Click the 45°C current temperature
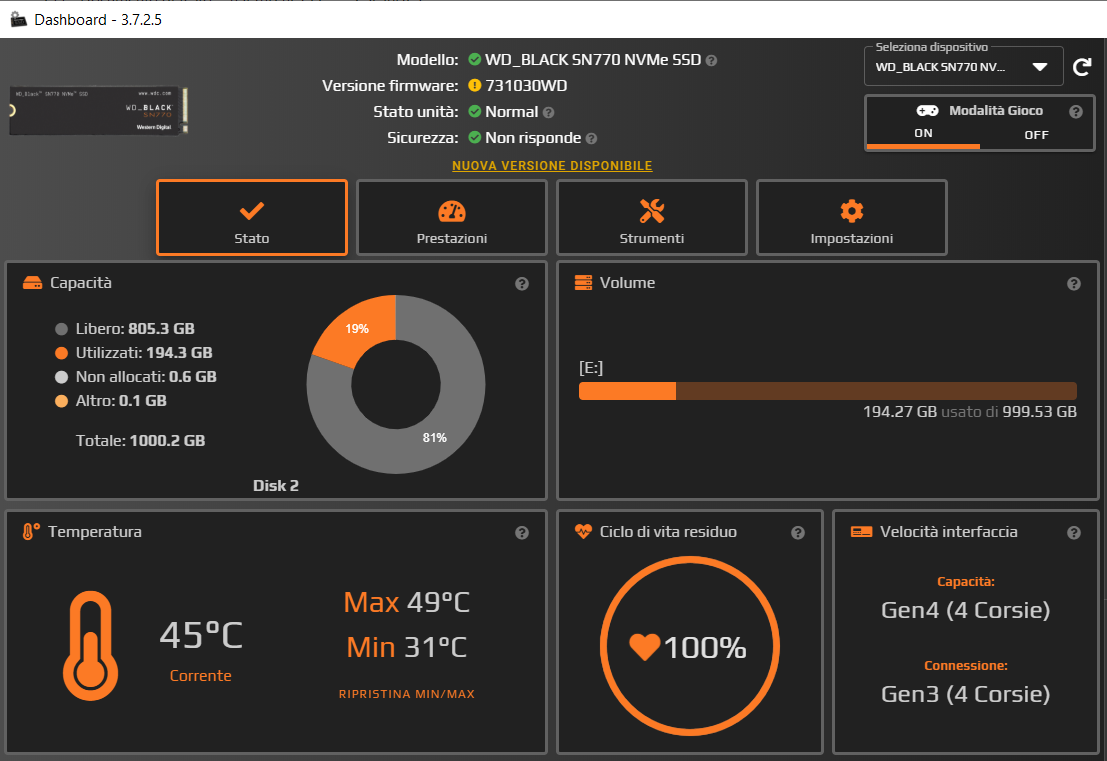This screenshot has height=761, width=1107. pyautogui.click(x=201, y=635)
